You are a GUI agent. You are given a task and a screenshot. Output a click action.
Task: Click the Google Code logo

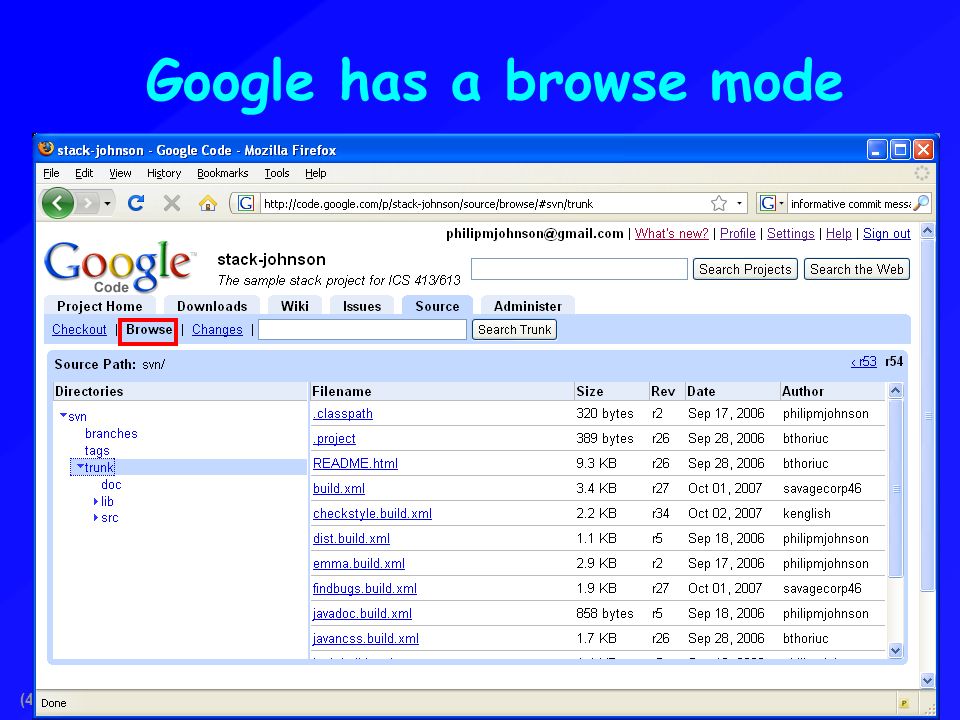coord(119,266)
